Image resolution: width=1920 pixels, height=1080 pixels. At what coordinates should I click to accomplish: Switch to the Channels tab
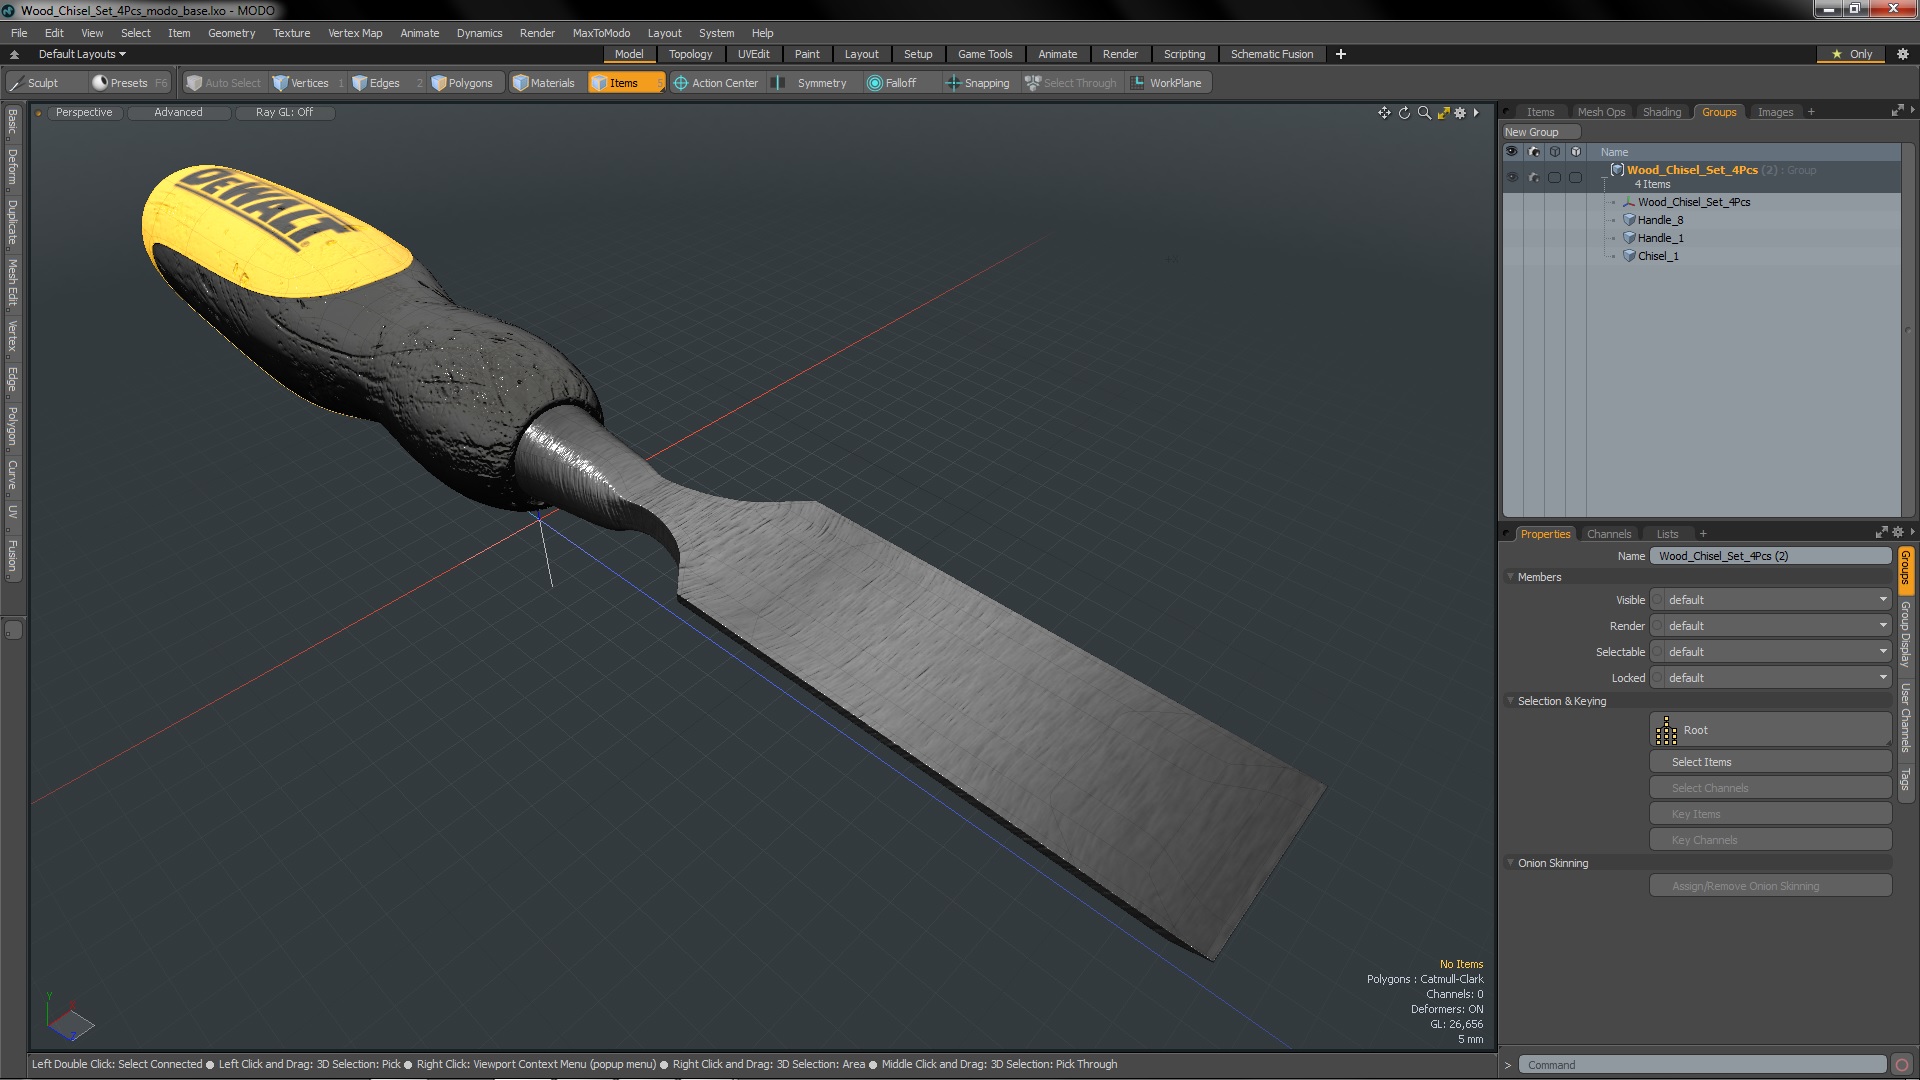click(x=1608, y=534)
